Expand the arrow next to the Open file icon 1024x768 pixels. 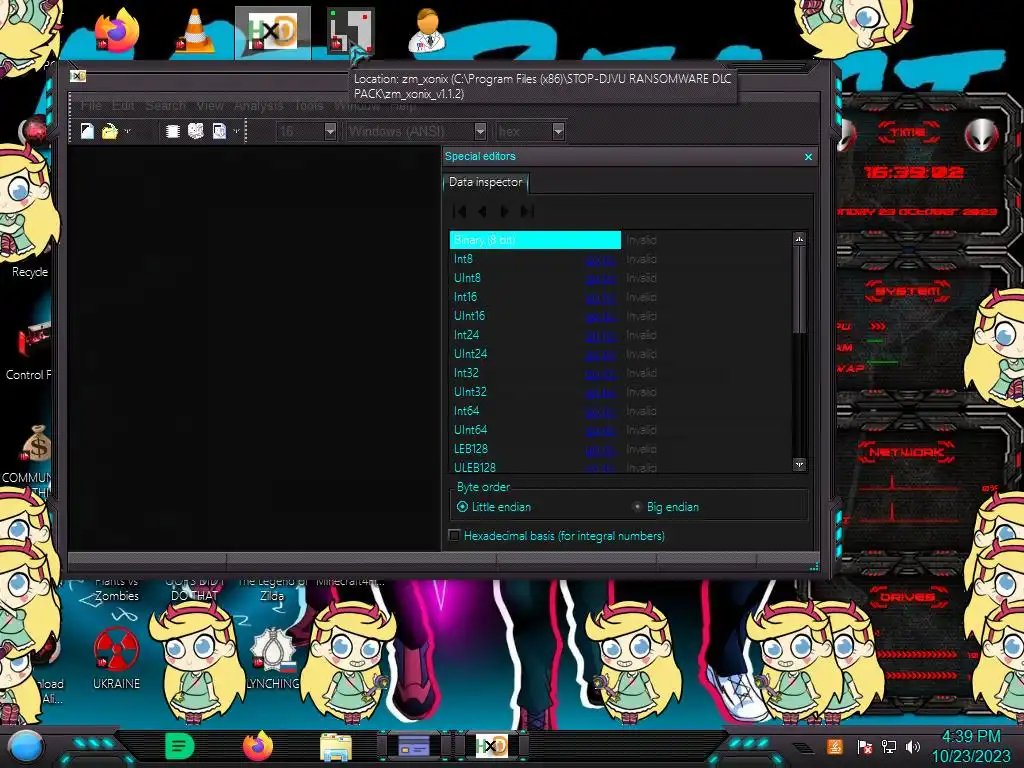tap(127, 131)
